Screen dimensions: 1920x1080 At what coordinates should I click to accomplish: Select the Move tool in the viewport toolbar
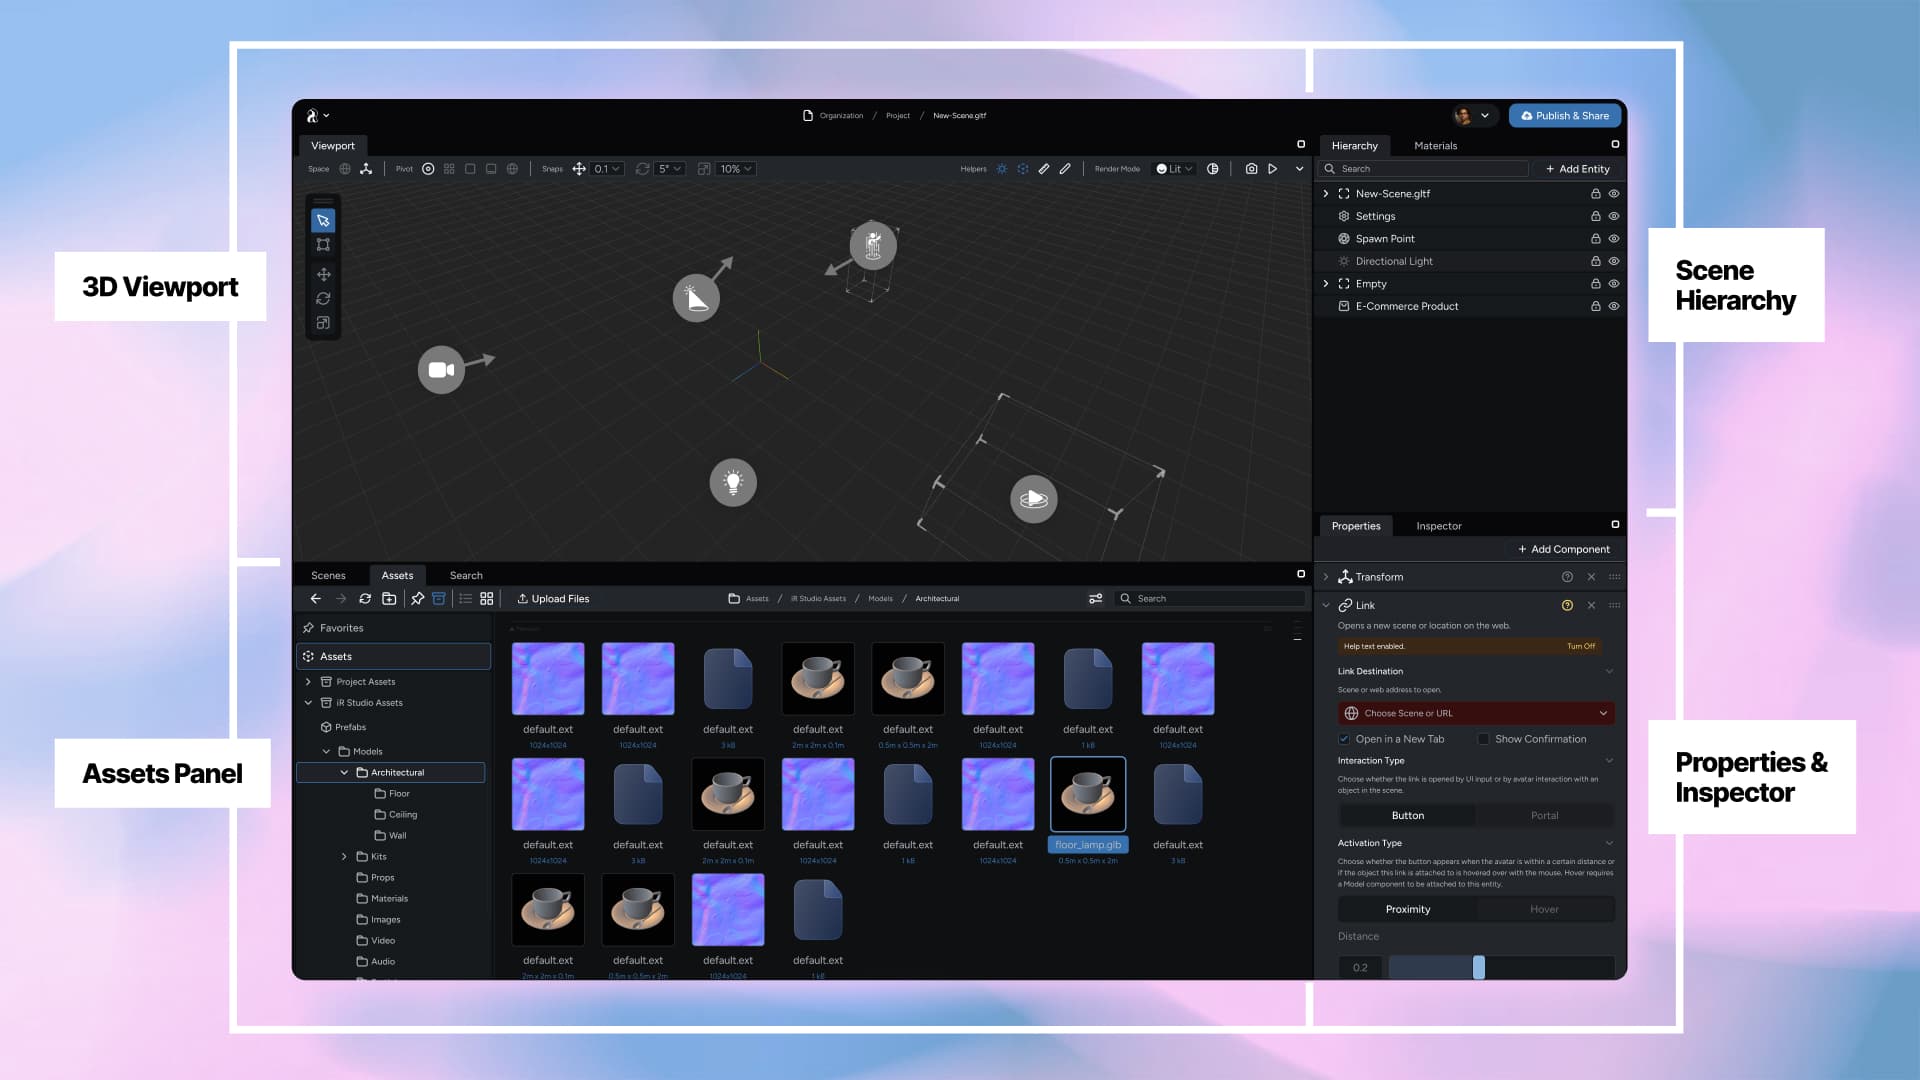[323, 274]
